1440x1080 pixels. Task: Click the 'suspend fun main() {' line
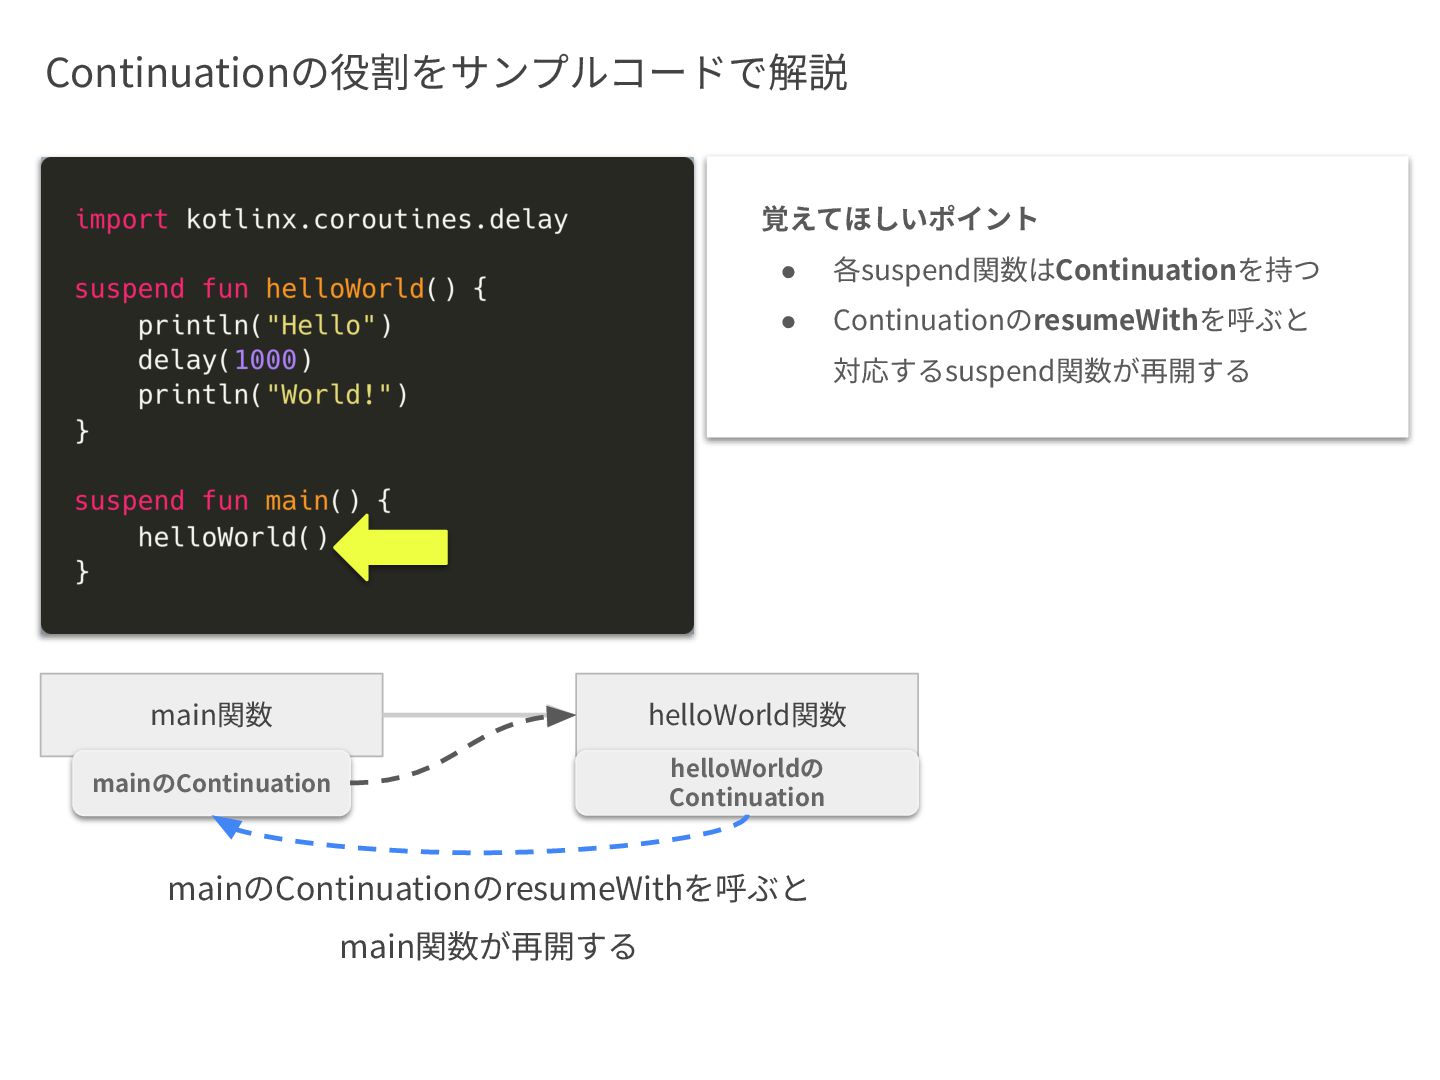(233, 500)
